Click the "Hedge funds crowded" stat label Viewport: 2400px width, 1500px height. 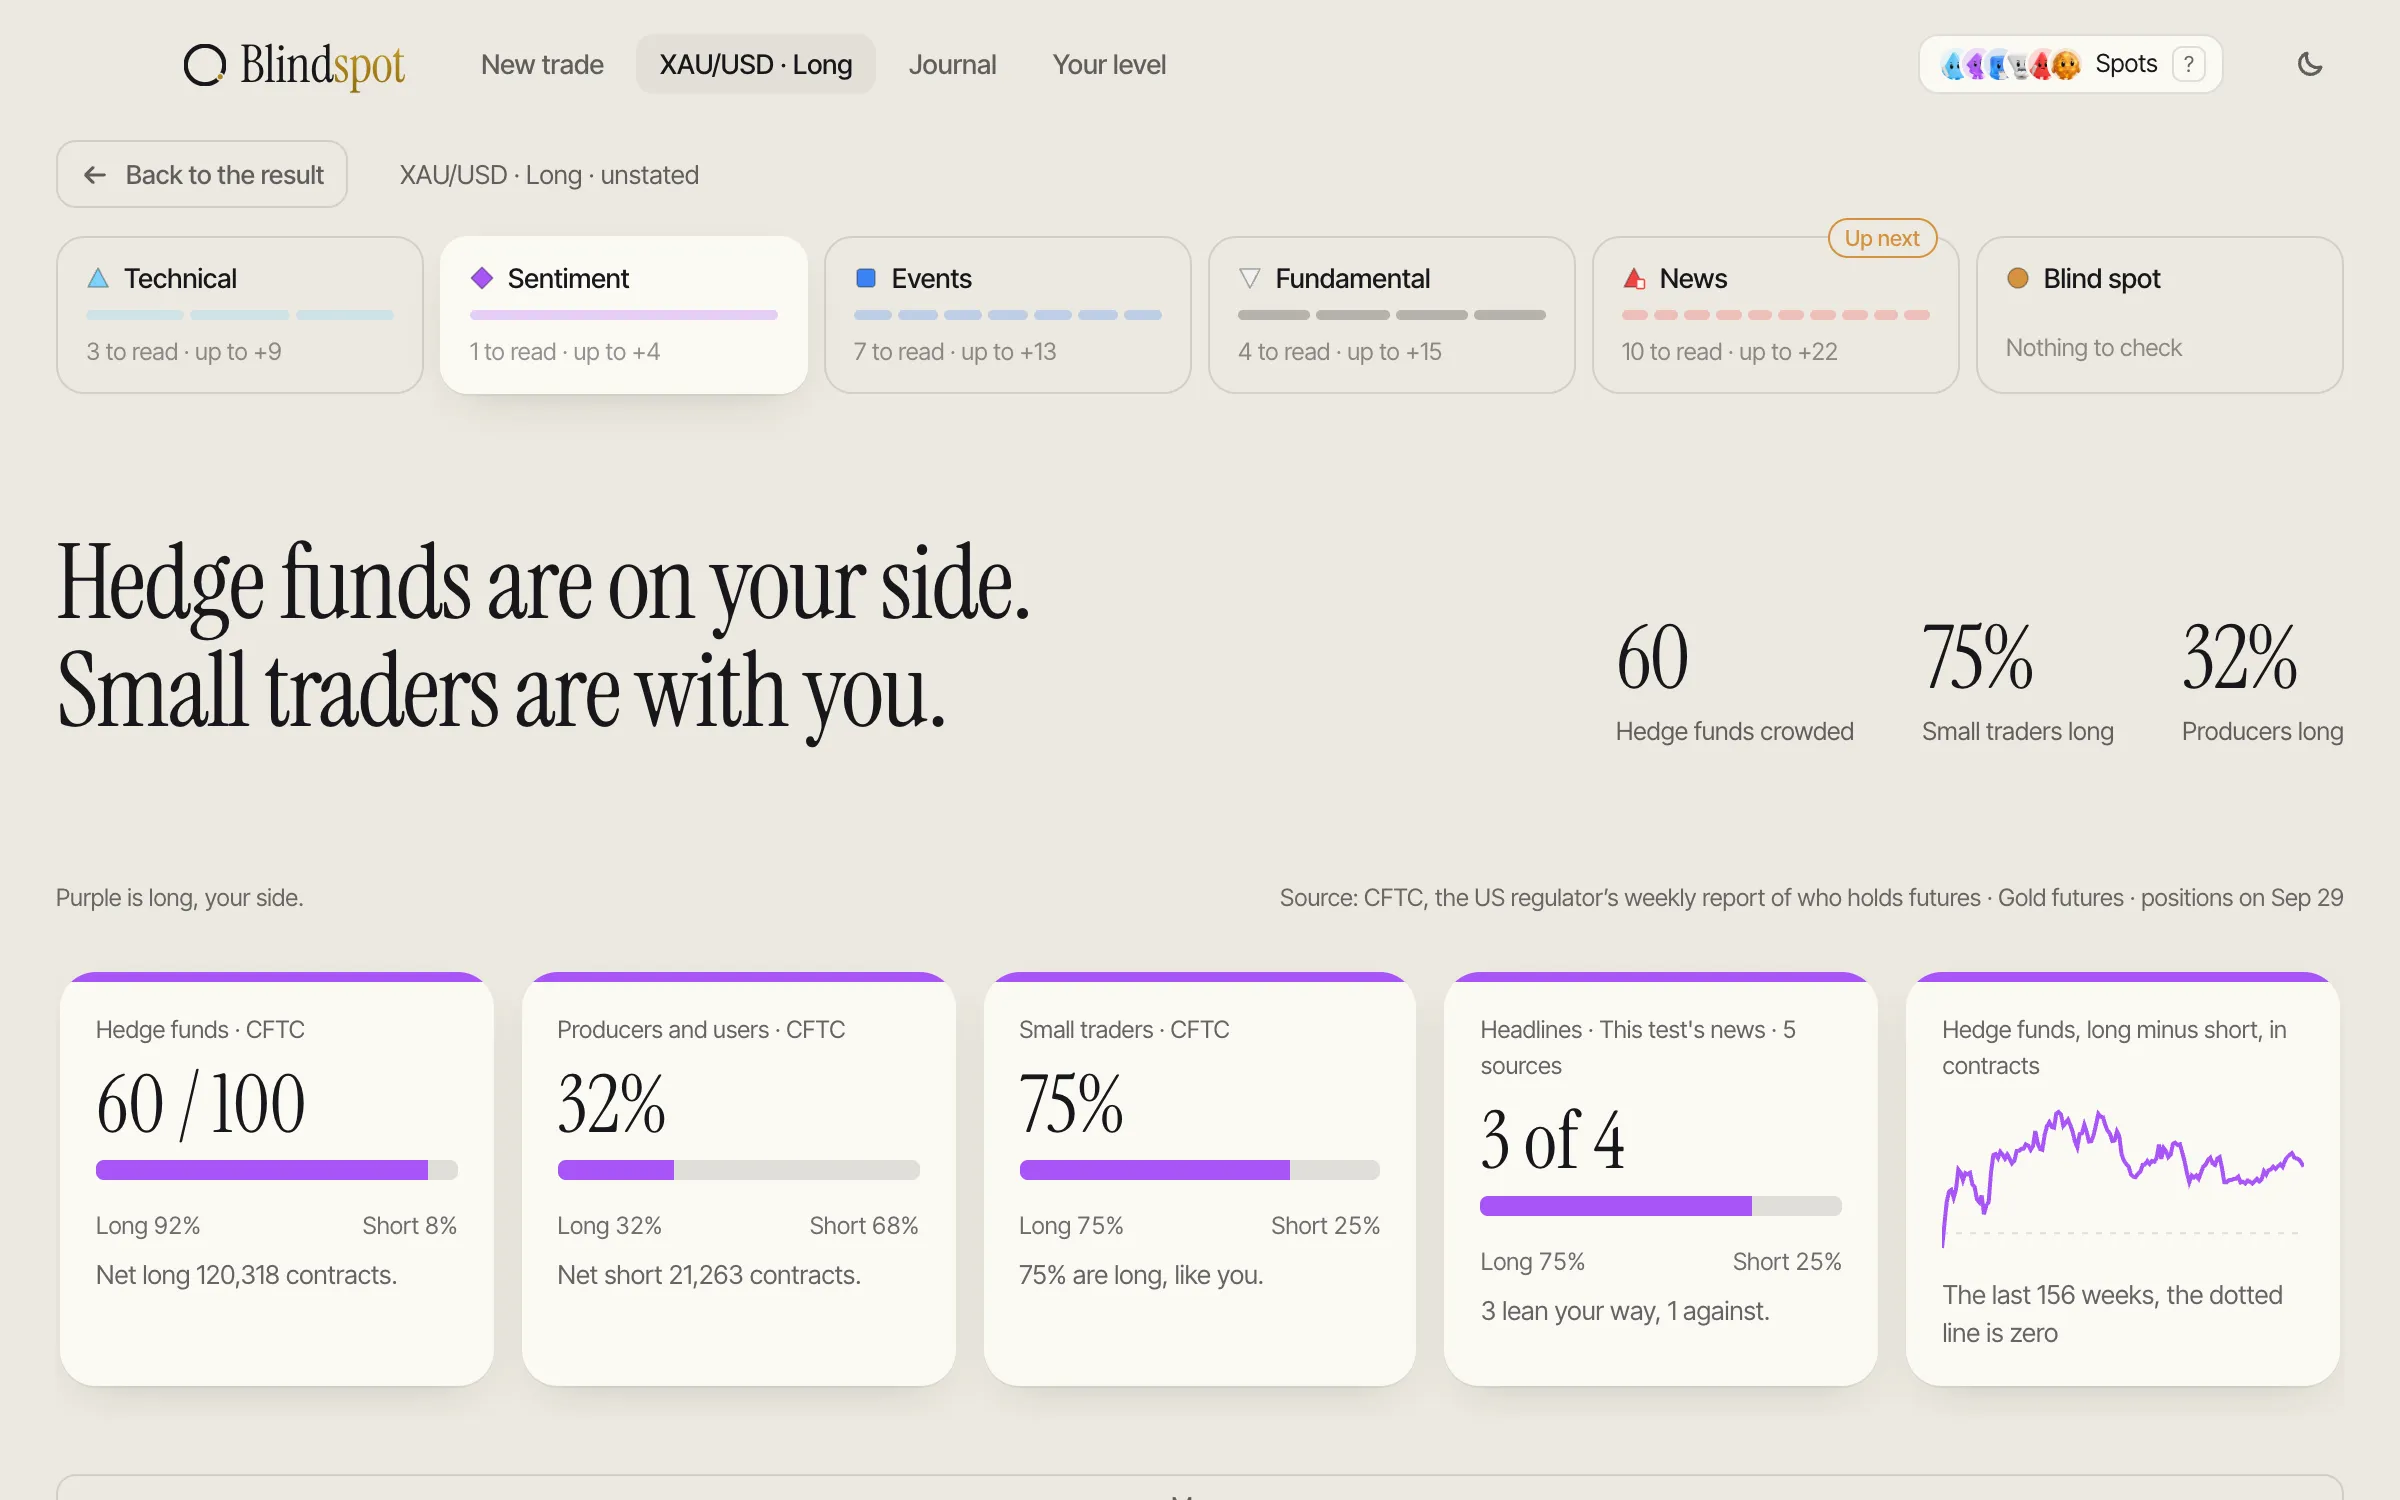coord(1735,732)
